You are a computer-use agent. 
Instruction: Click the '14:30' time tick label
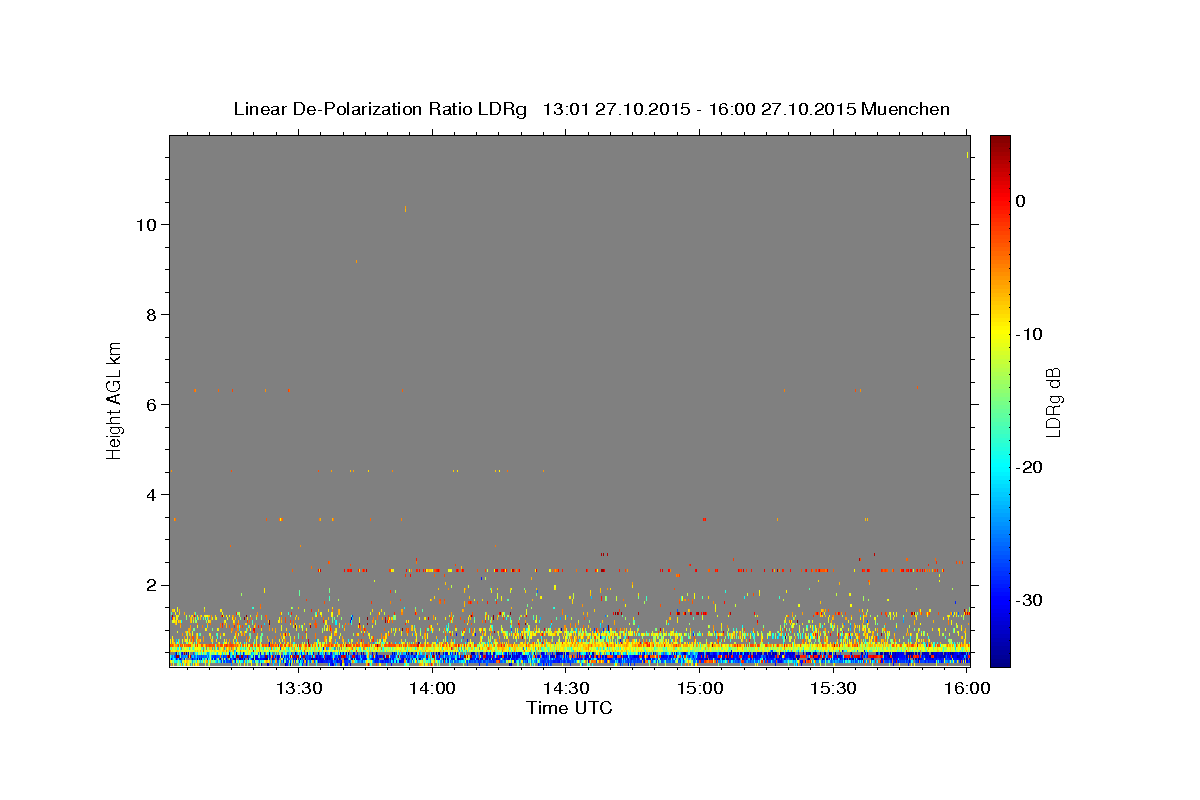click(566, 689)
